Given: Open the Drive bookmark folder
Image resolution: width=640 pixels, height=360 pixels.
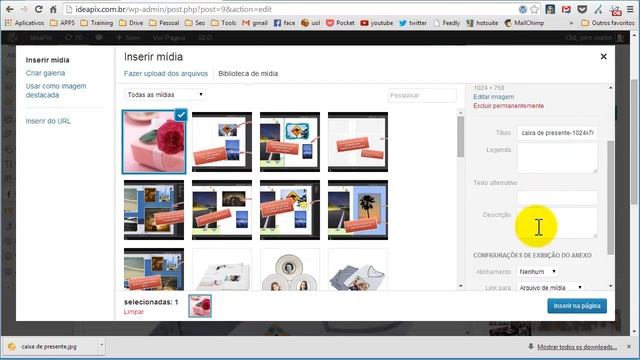Looking at the screenshot, I should [x=131, y=23].
